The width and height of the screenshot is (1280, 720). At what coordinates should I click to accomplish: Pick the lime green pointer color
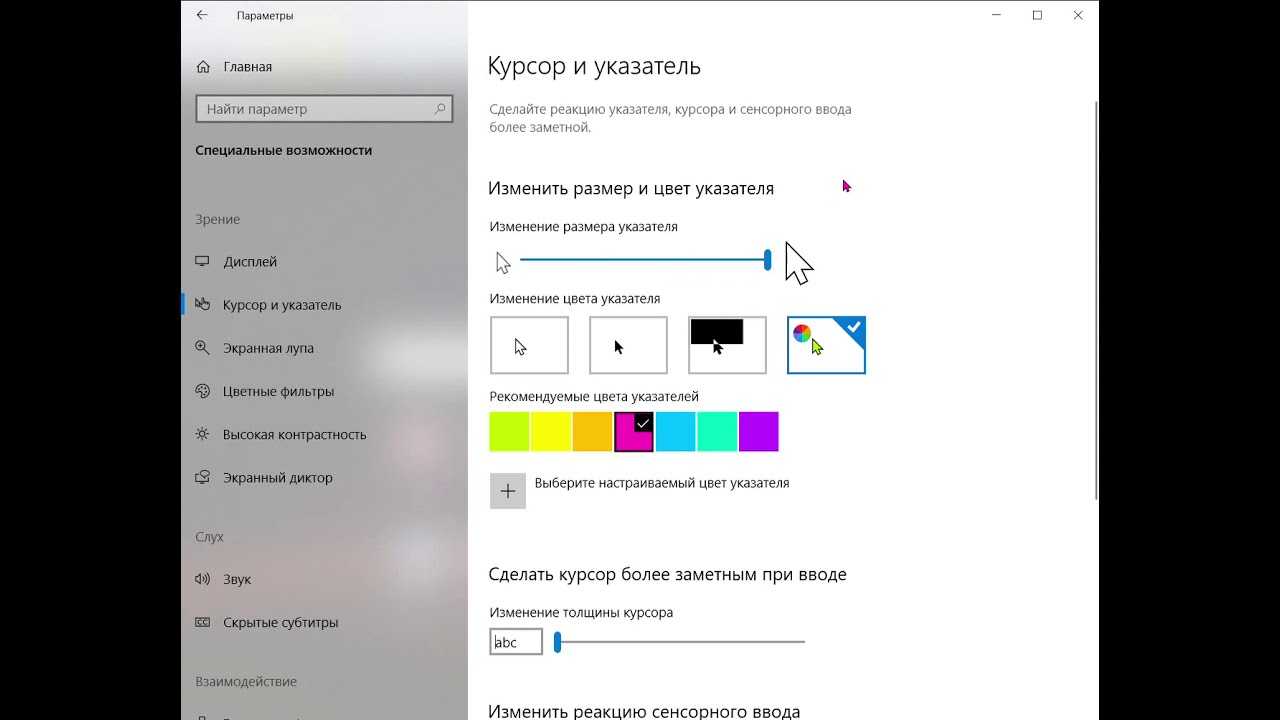(x=509, y=432)
